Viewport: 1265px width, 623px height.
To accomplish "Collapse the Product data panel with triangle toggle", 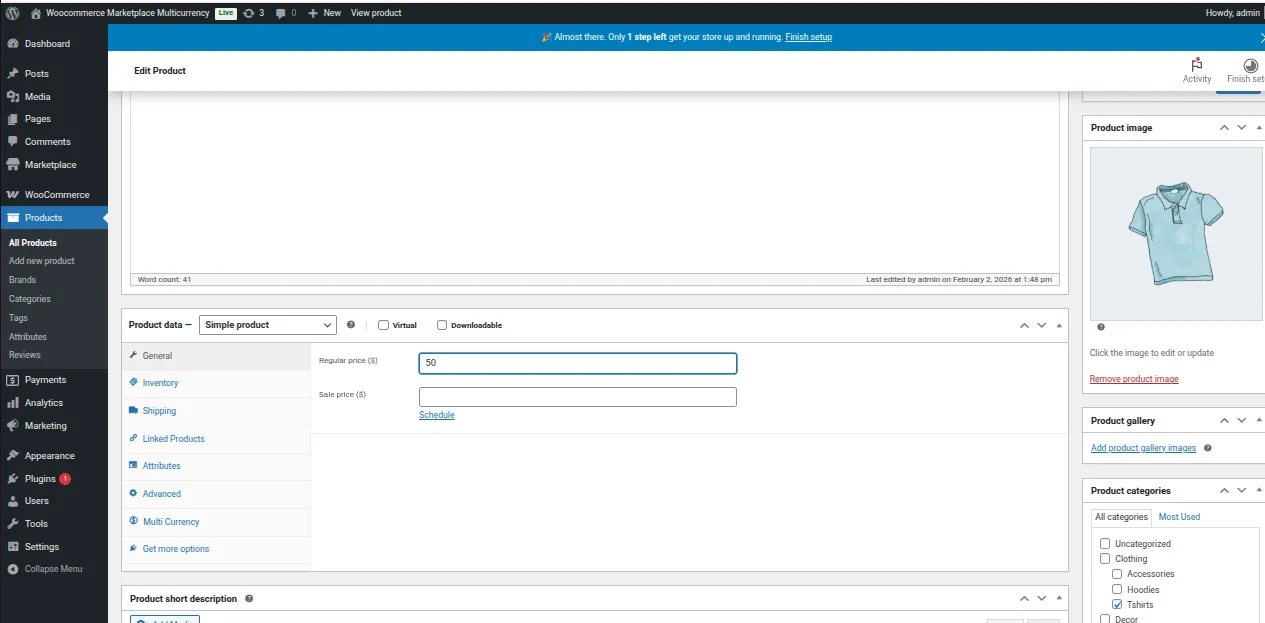I will 1059,326.
